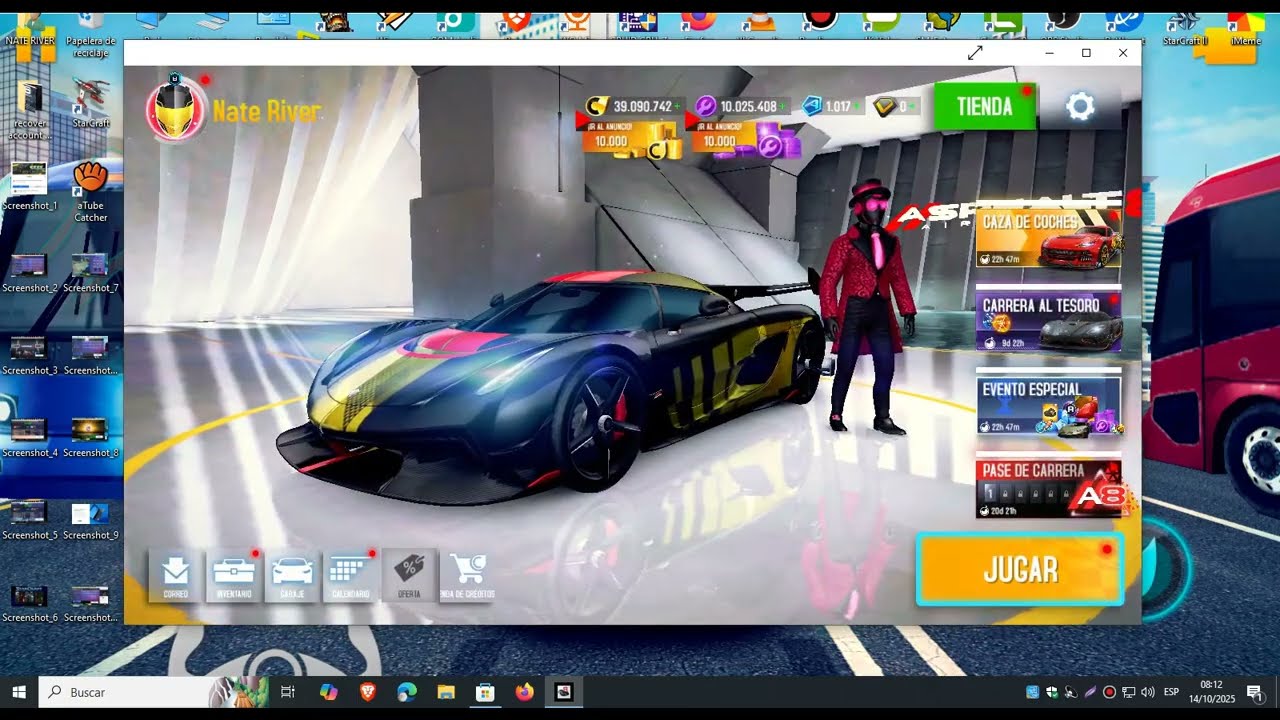The image size is (1280, 720).
Task: Click the Windows Start button
Action: [18, 692]
